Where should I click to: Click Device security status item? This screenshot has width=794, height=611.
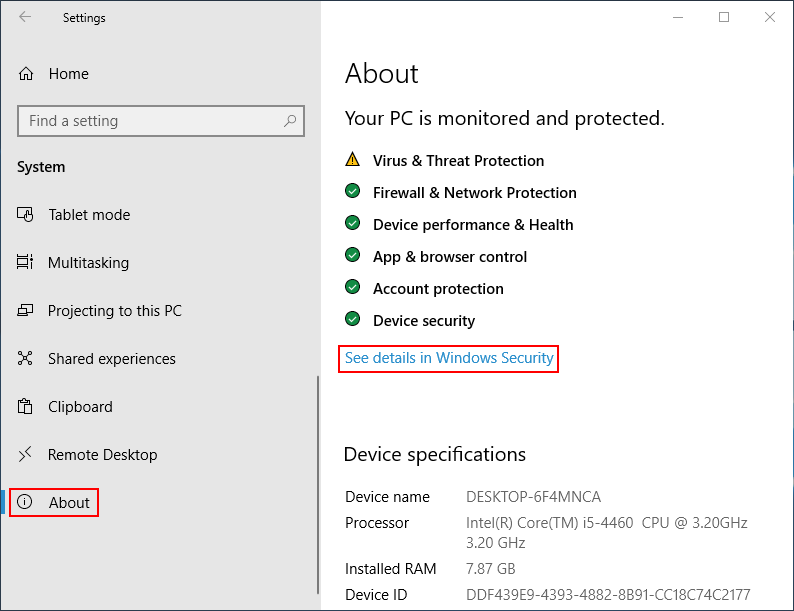(424, 321)
